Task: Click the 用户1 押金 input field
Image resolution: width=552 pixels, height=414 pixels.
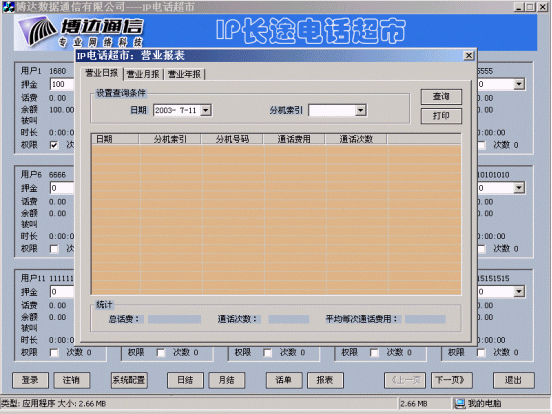Action: (63, 84)
